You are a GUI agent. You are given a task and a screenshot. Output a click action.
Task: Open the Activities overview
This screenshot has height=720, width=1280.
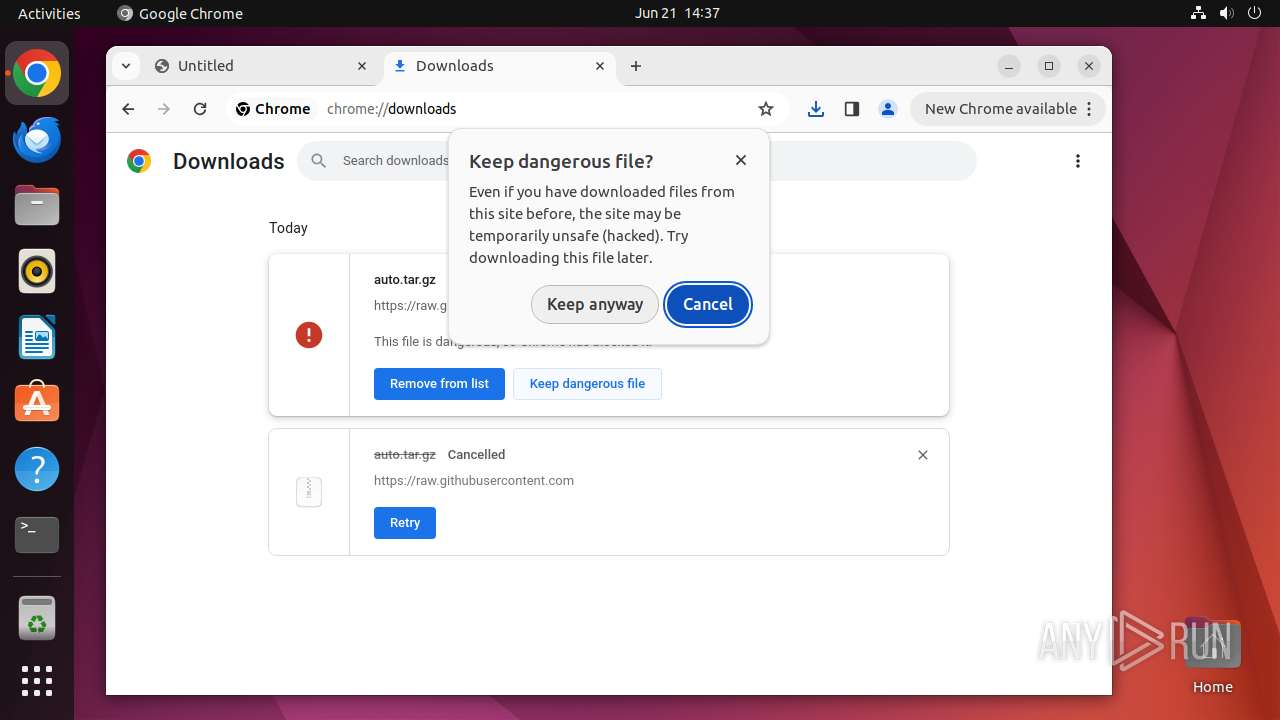(49, 13)
